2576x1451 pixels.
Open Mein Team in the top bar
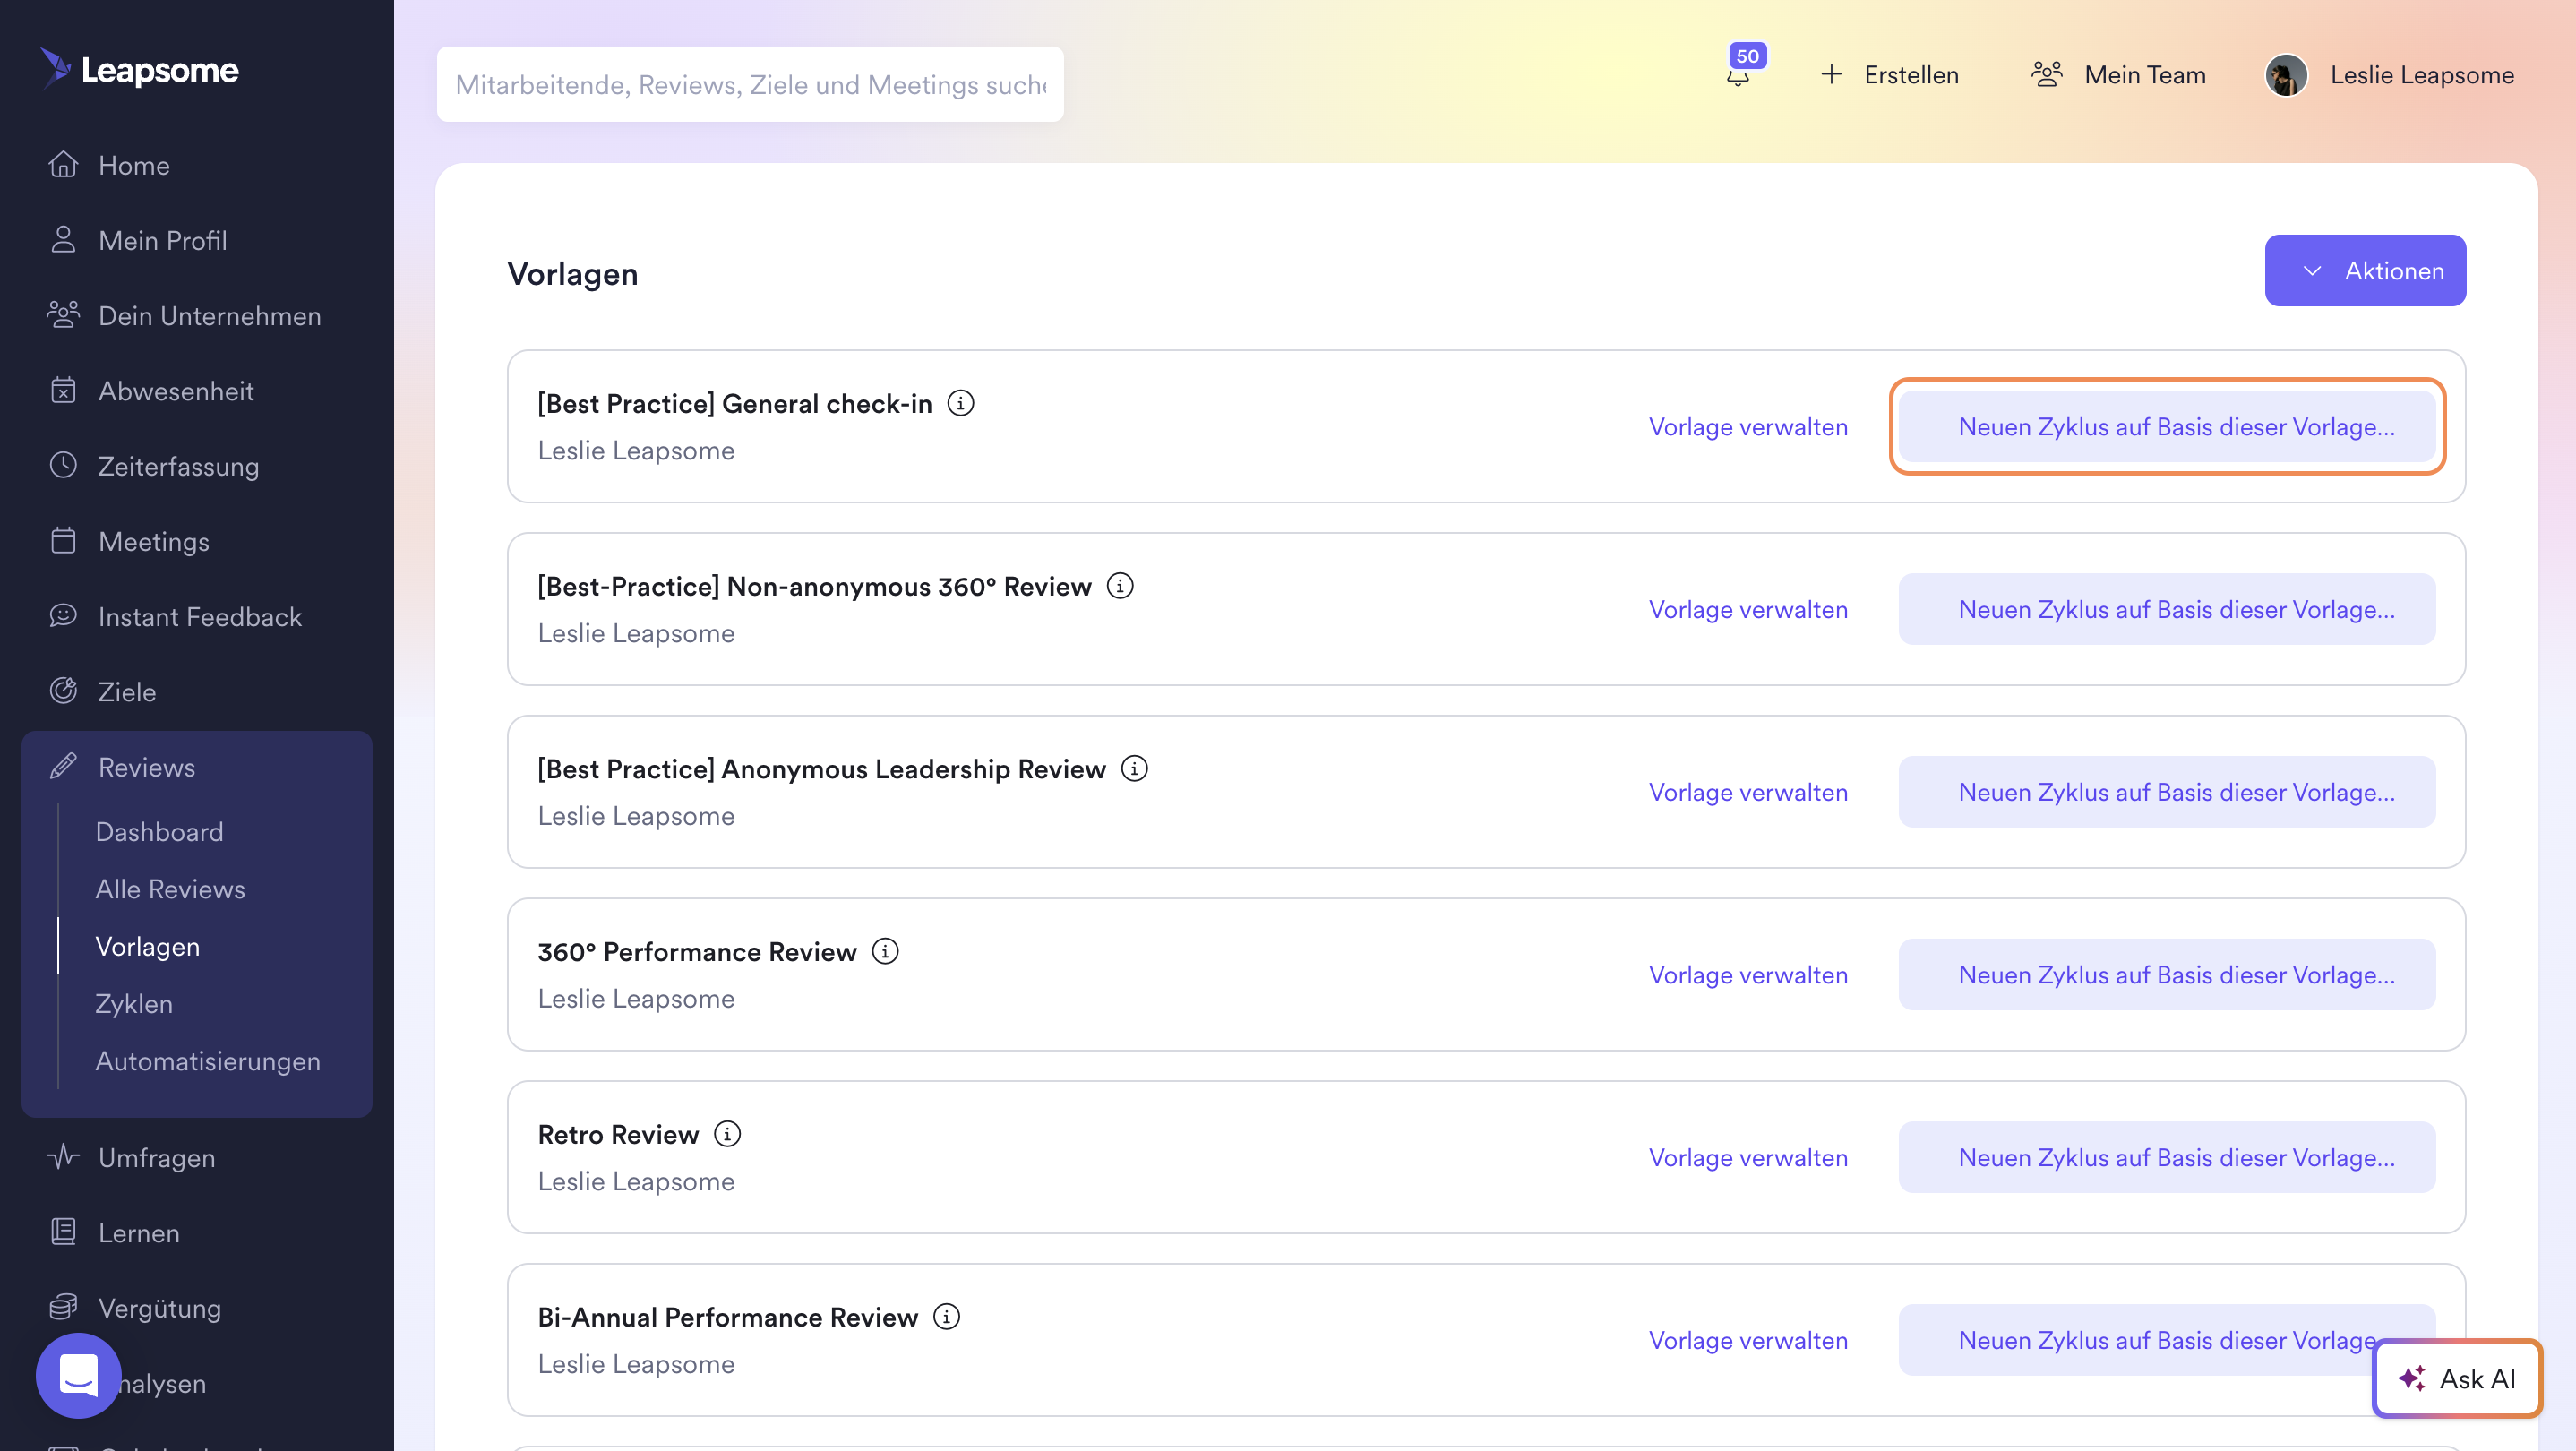click(2144, 75)
